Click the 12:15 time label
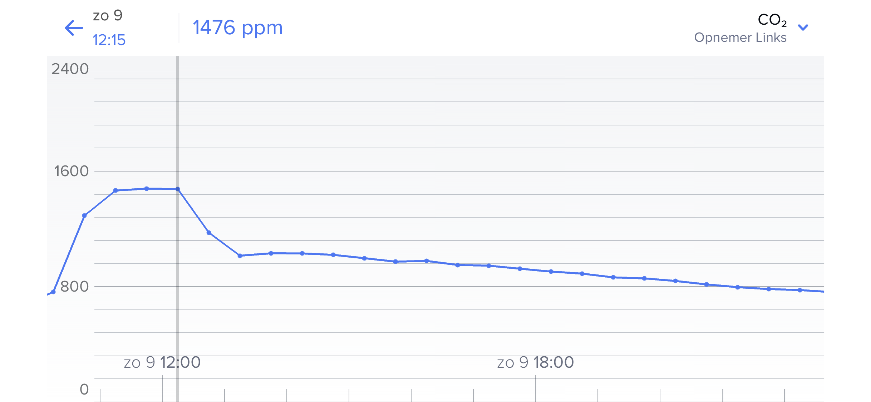The height and width of the screenshot is (402, 871). [109, 41]
